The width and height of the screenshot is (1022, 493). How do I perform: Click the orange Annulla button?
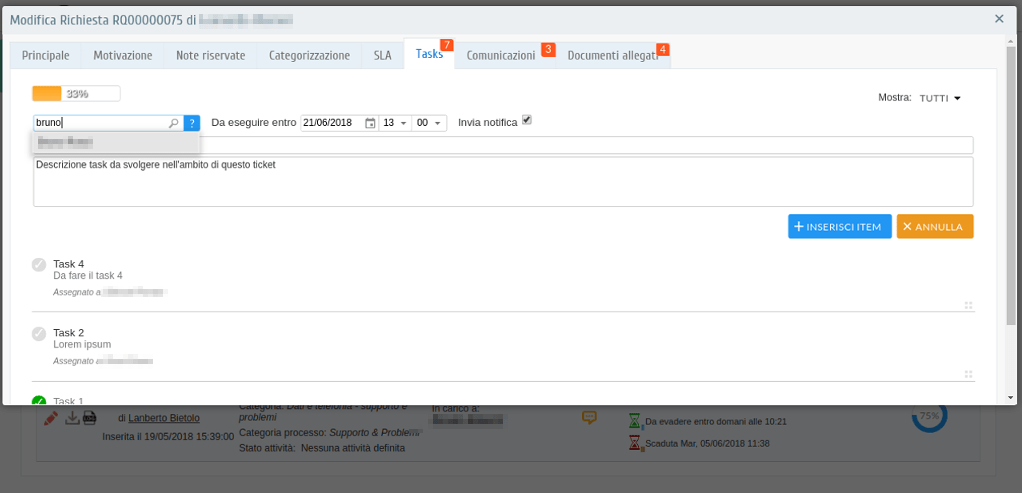934,227
